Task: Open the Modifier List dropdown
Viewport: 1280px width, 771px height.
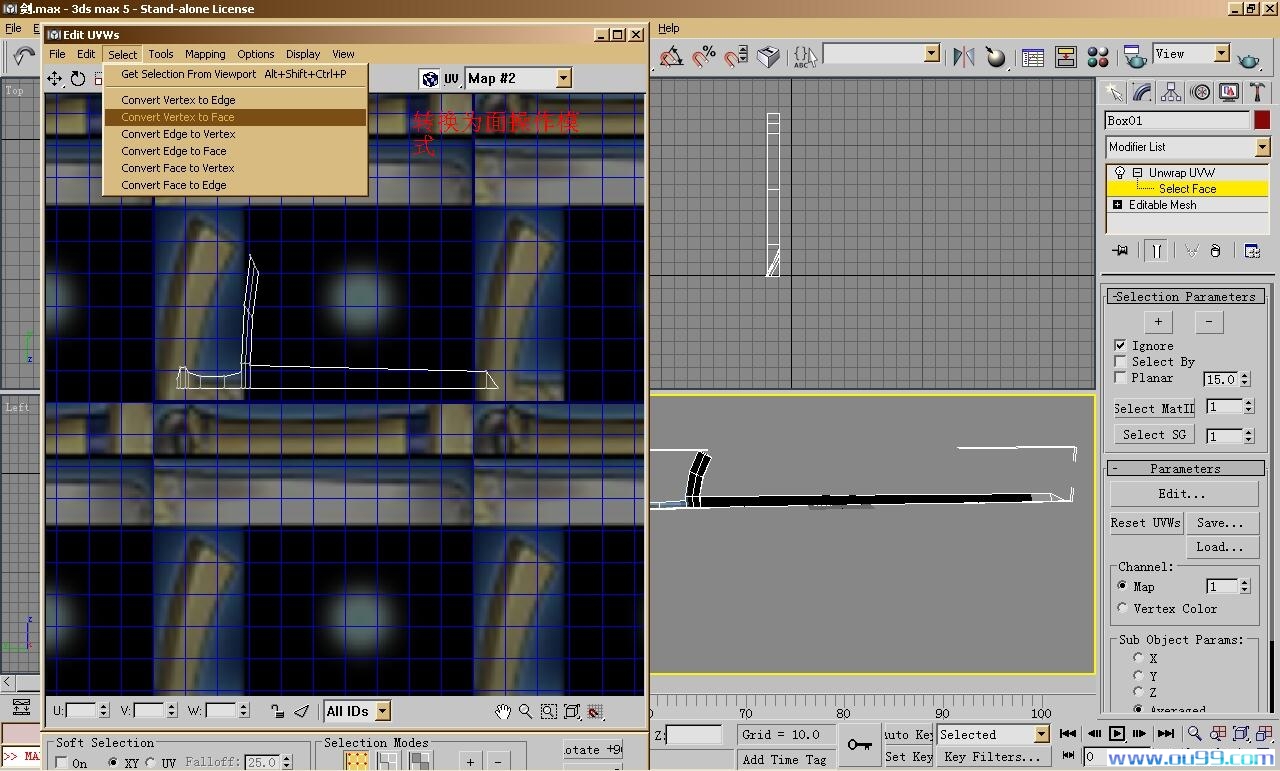Action: pos(1262,147)
